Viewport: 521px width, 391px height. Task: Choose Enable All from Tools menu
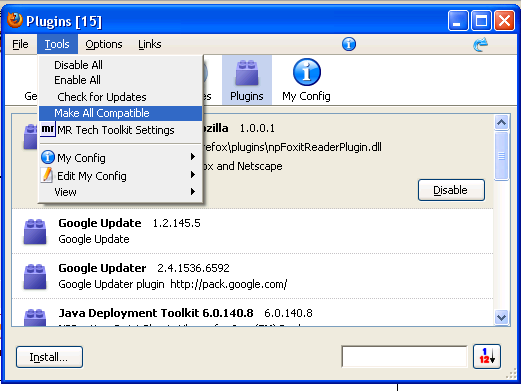[120, 80]
